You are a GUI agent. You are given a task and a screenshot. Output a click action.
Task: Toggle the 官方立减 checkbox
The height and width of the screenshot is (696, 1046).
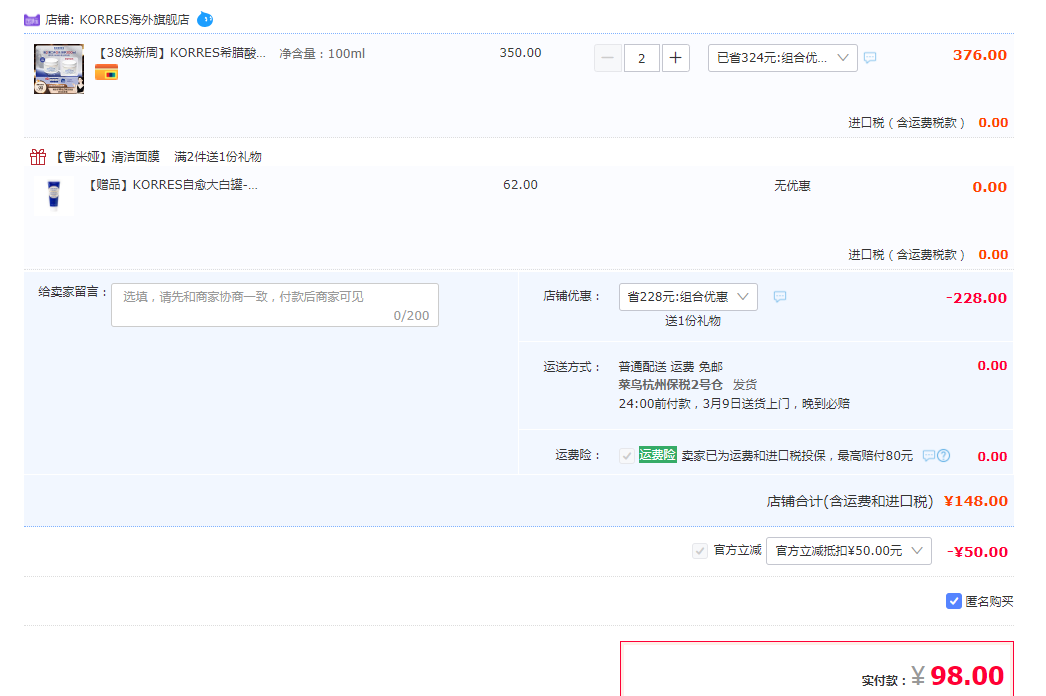click(x=700, y=551)
